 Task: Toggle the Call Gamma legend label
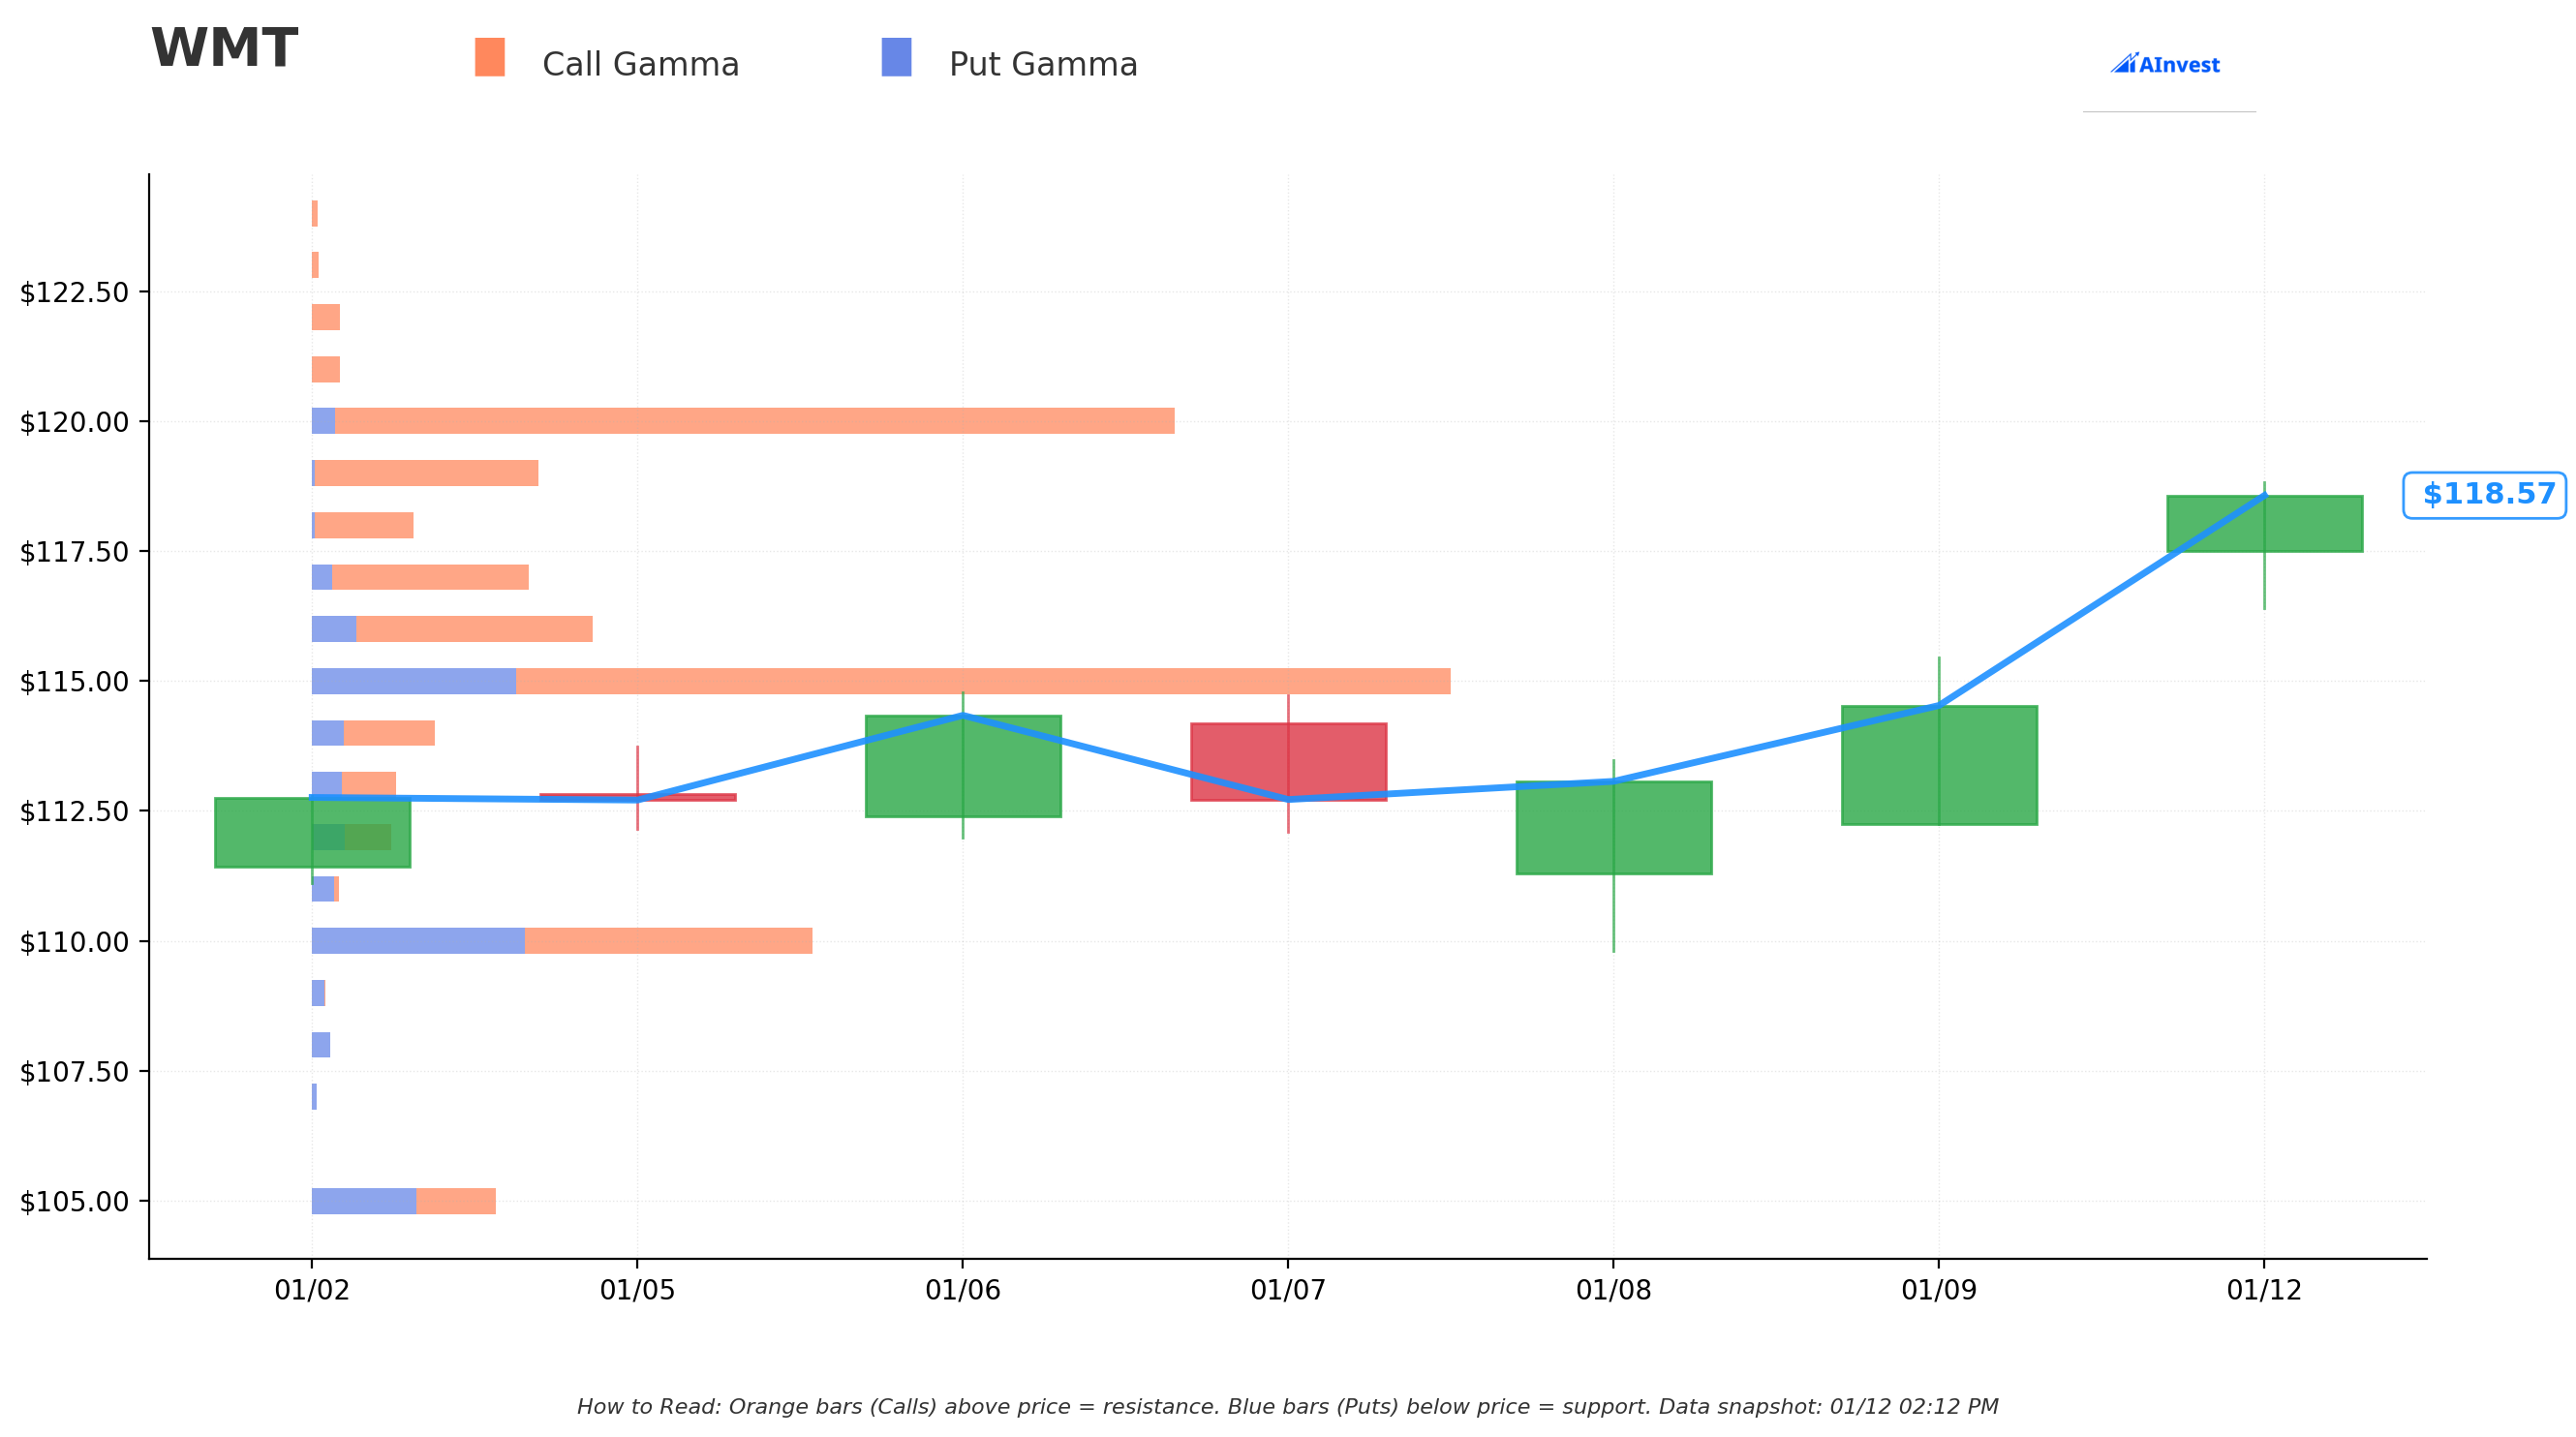[x=641, y=65]
